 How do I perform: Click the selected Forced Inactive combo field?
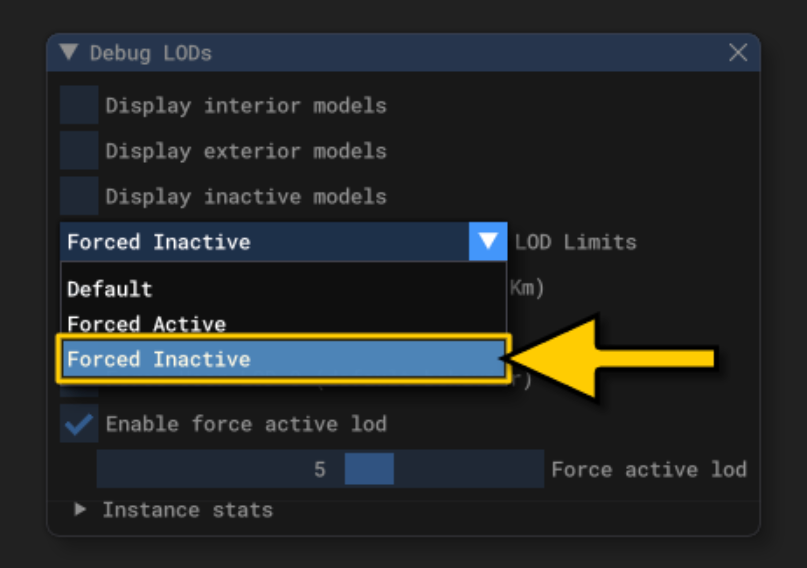click(x=264, y=241)
